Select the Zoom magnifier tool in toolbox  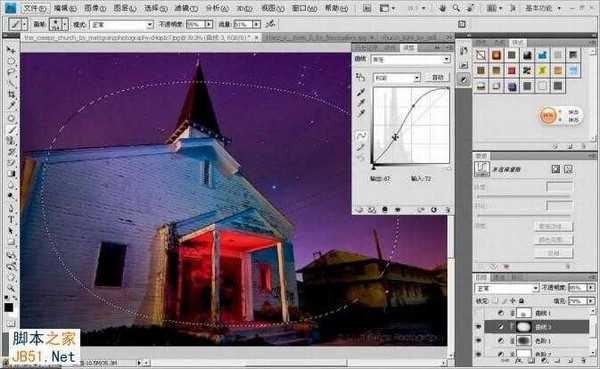(11, 287)
